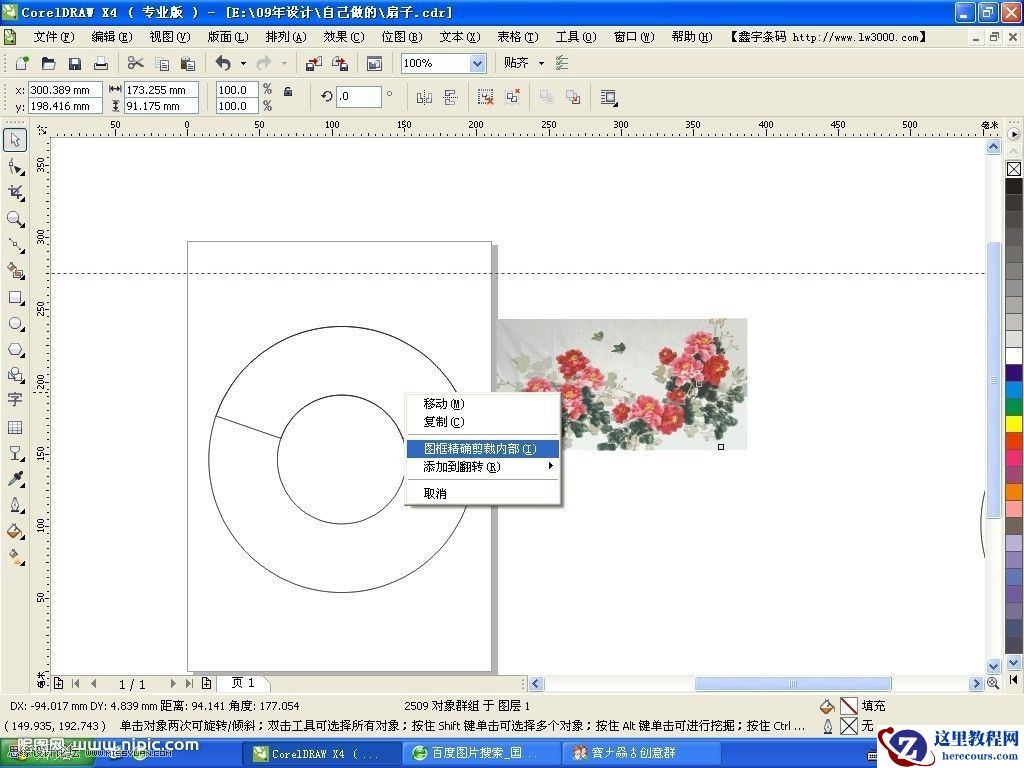The image size is (1024, 768).
Task: Open the zoom level 100% dropdown
Action: 477,63
